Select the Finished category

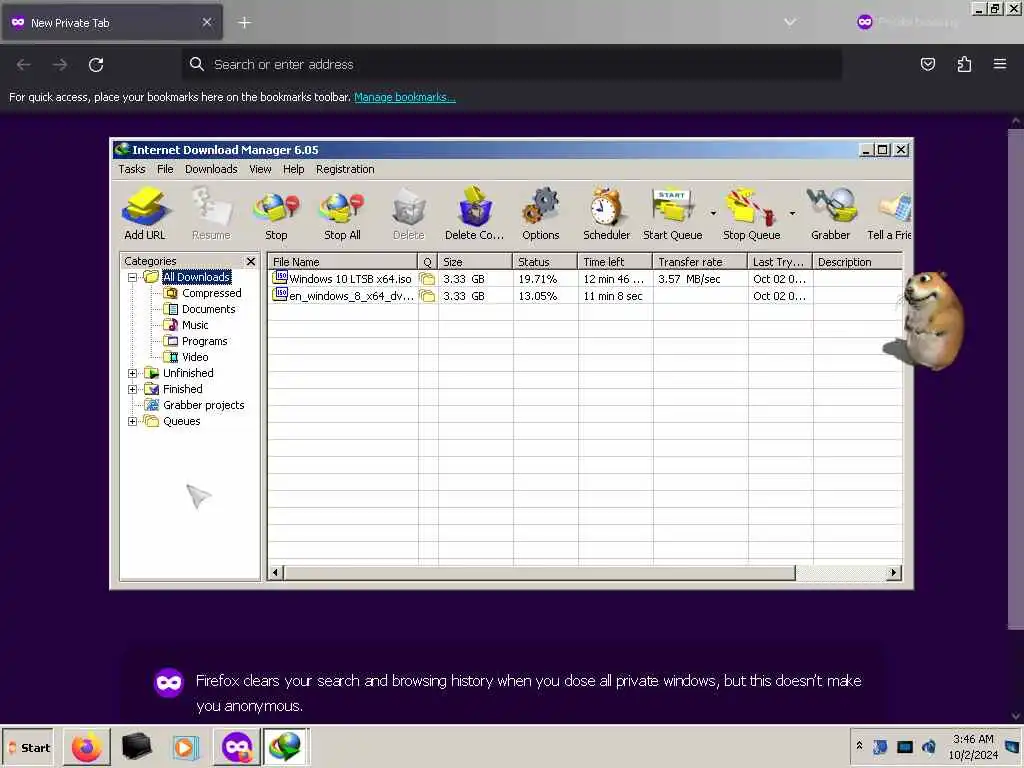(182, 389)
